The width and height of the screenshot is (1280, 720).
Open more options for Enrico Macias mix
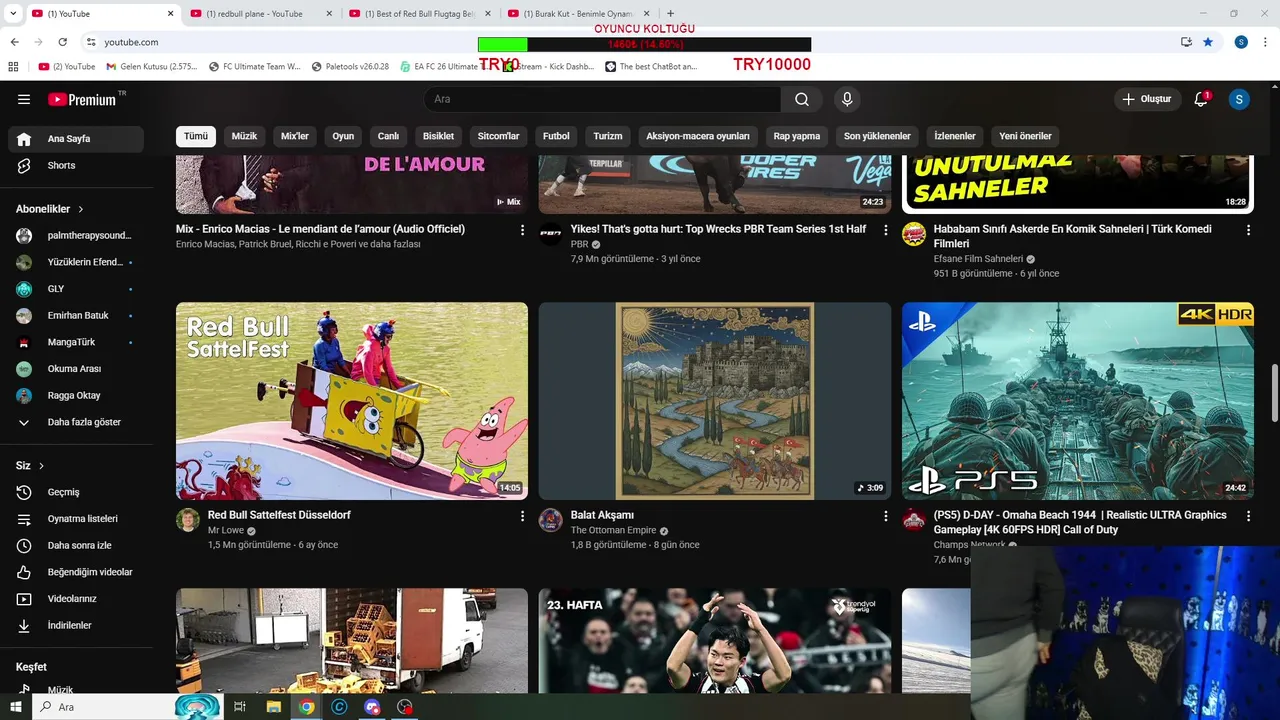pos(522,230)
